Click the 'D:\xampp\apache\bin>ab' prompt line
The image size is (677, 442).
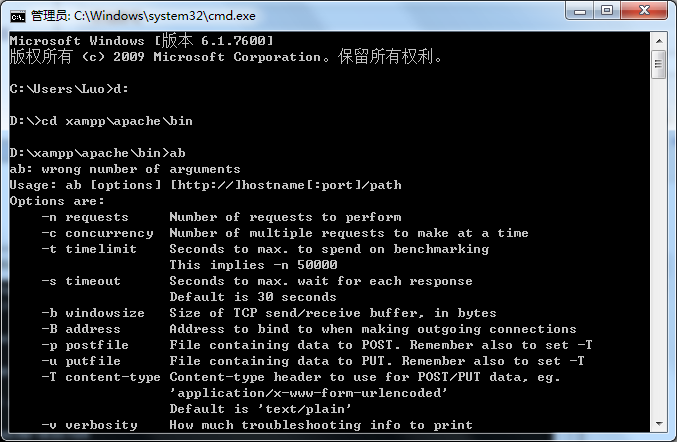[x=98, y=153]
